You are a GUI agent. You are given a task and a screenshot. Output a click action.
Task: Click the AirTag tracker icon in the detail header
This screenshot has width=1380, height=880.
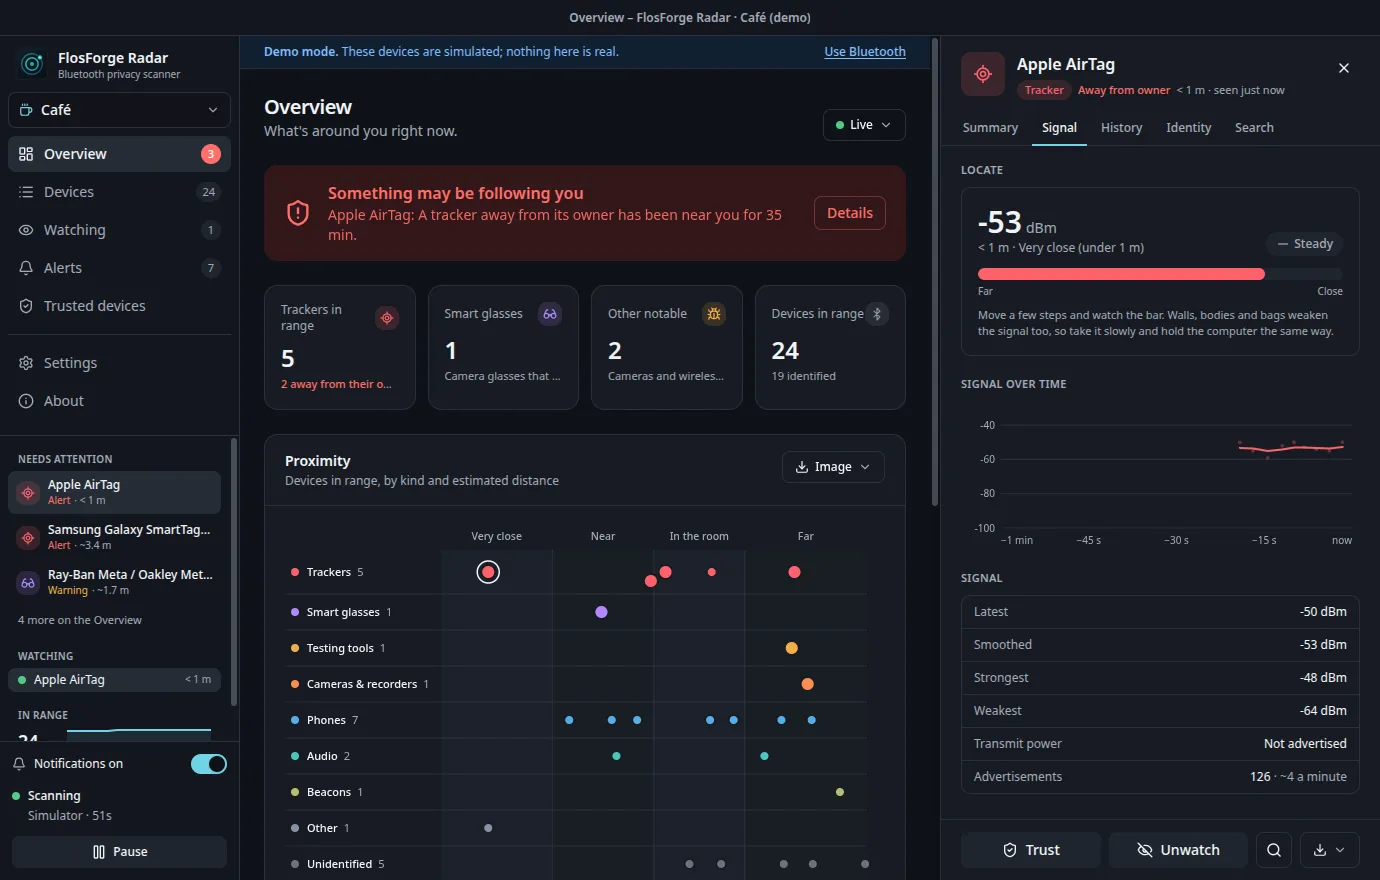coord(983,75)
